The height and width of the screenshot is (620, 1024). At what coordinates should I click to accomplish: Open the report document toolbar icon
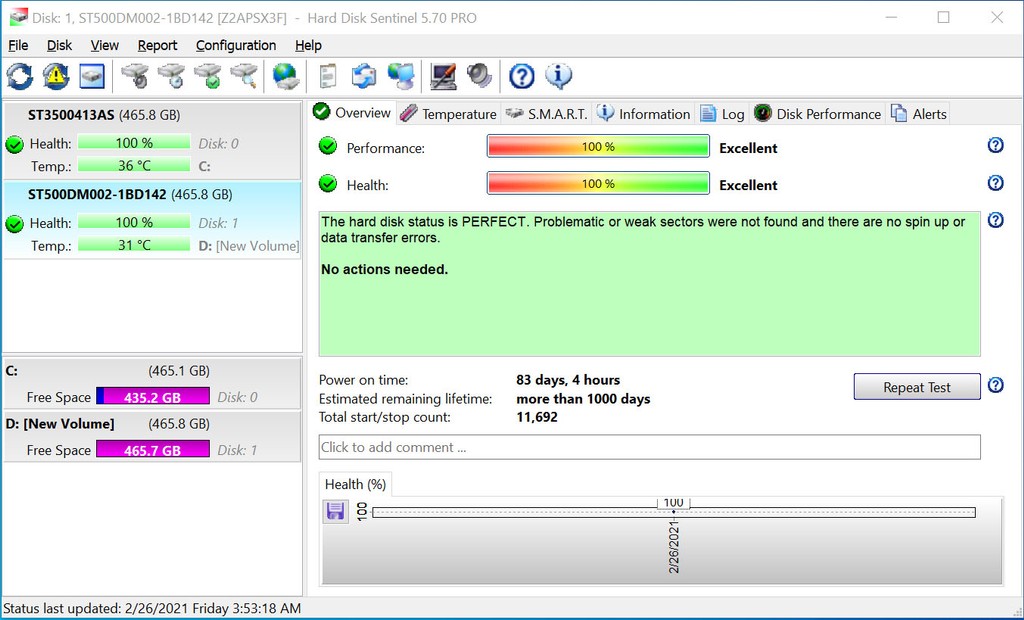pyautogui.click(x=328, y=76)
